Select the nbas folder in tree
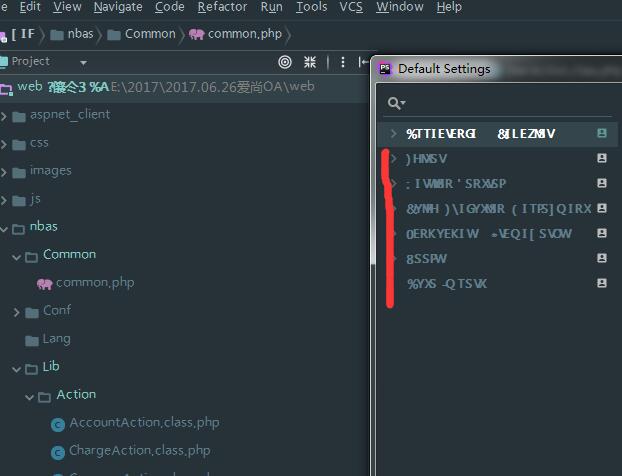 (44, 226)
